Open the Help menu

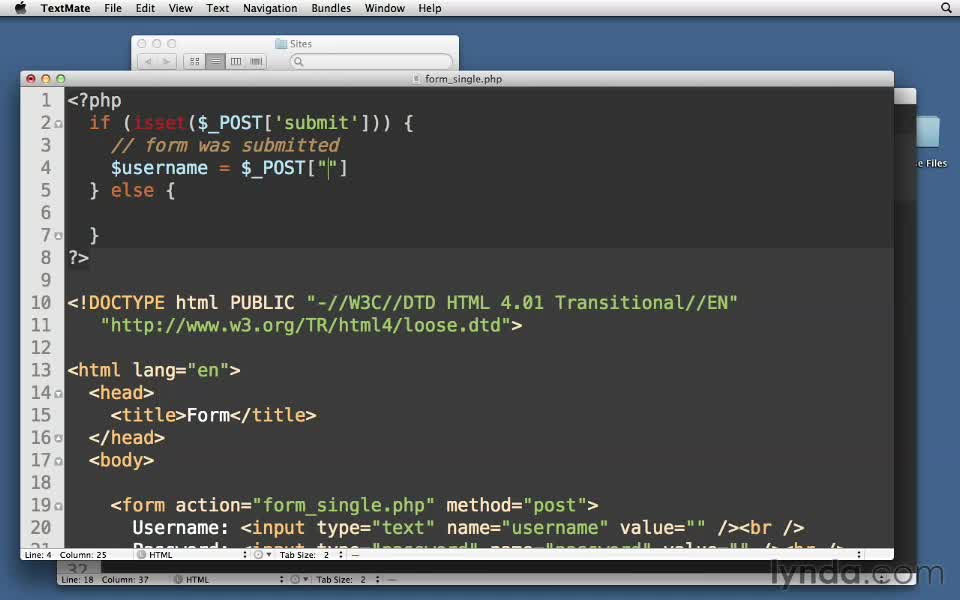(430, 8)
